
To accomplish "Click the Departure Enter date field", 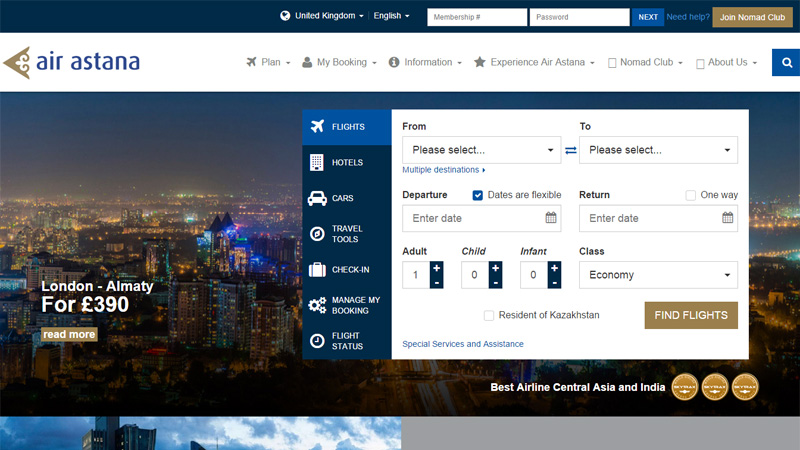I will tap(482, 218).
